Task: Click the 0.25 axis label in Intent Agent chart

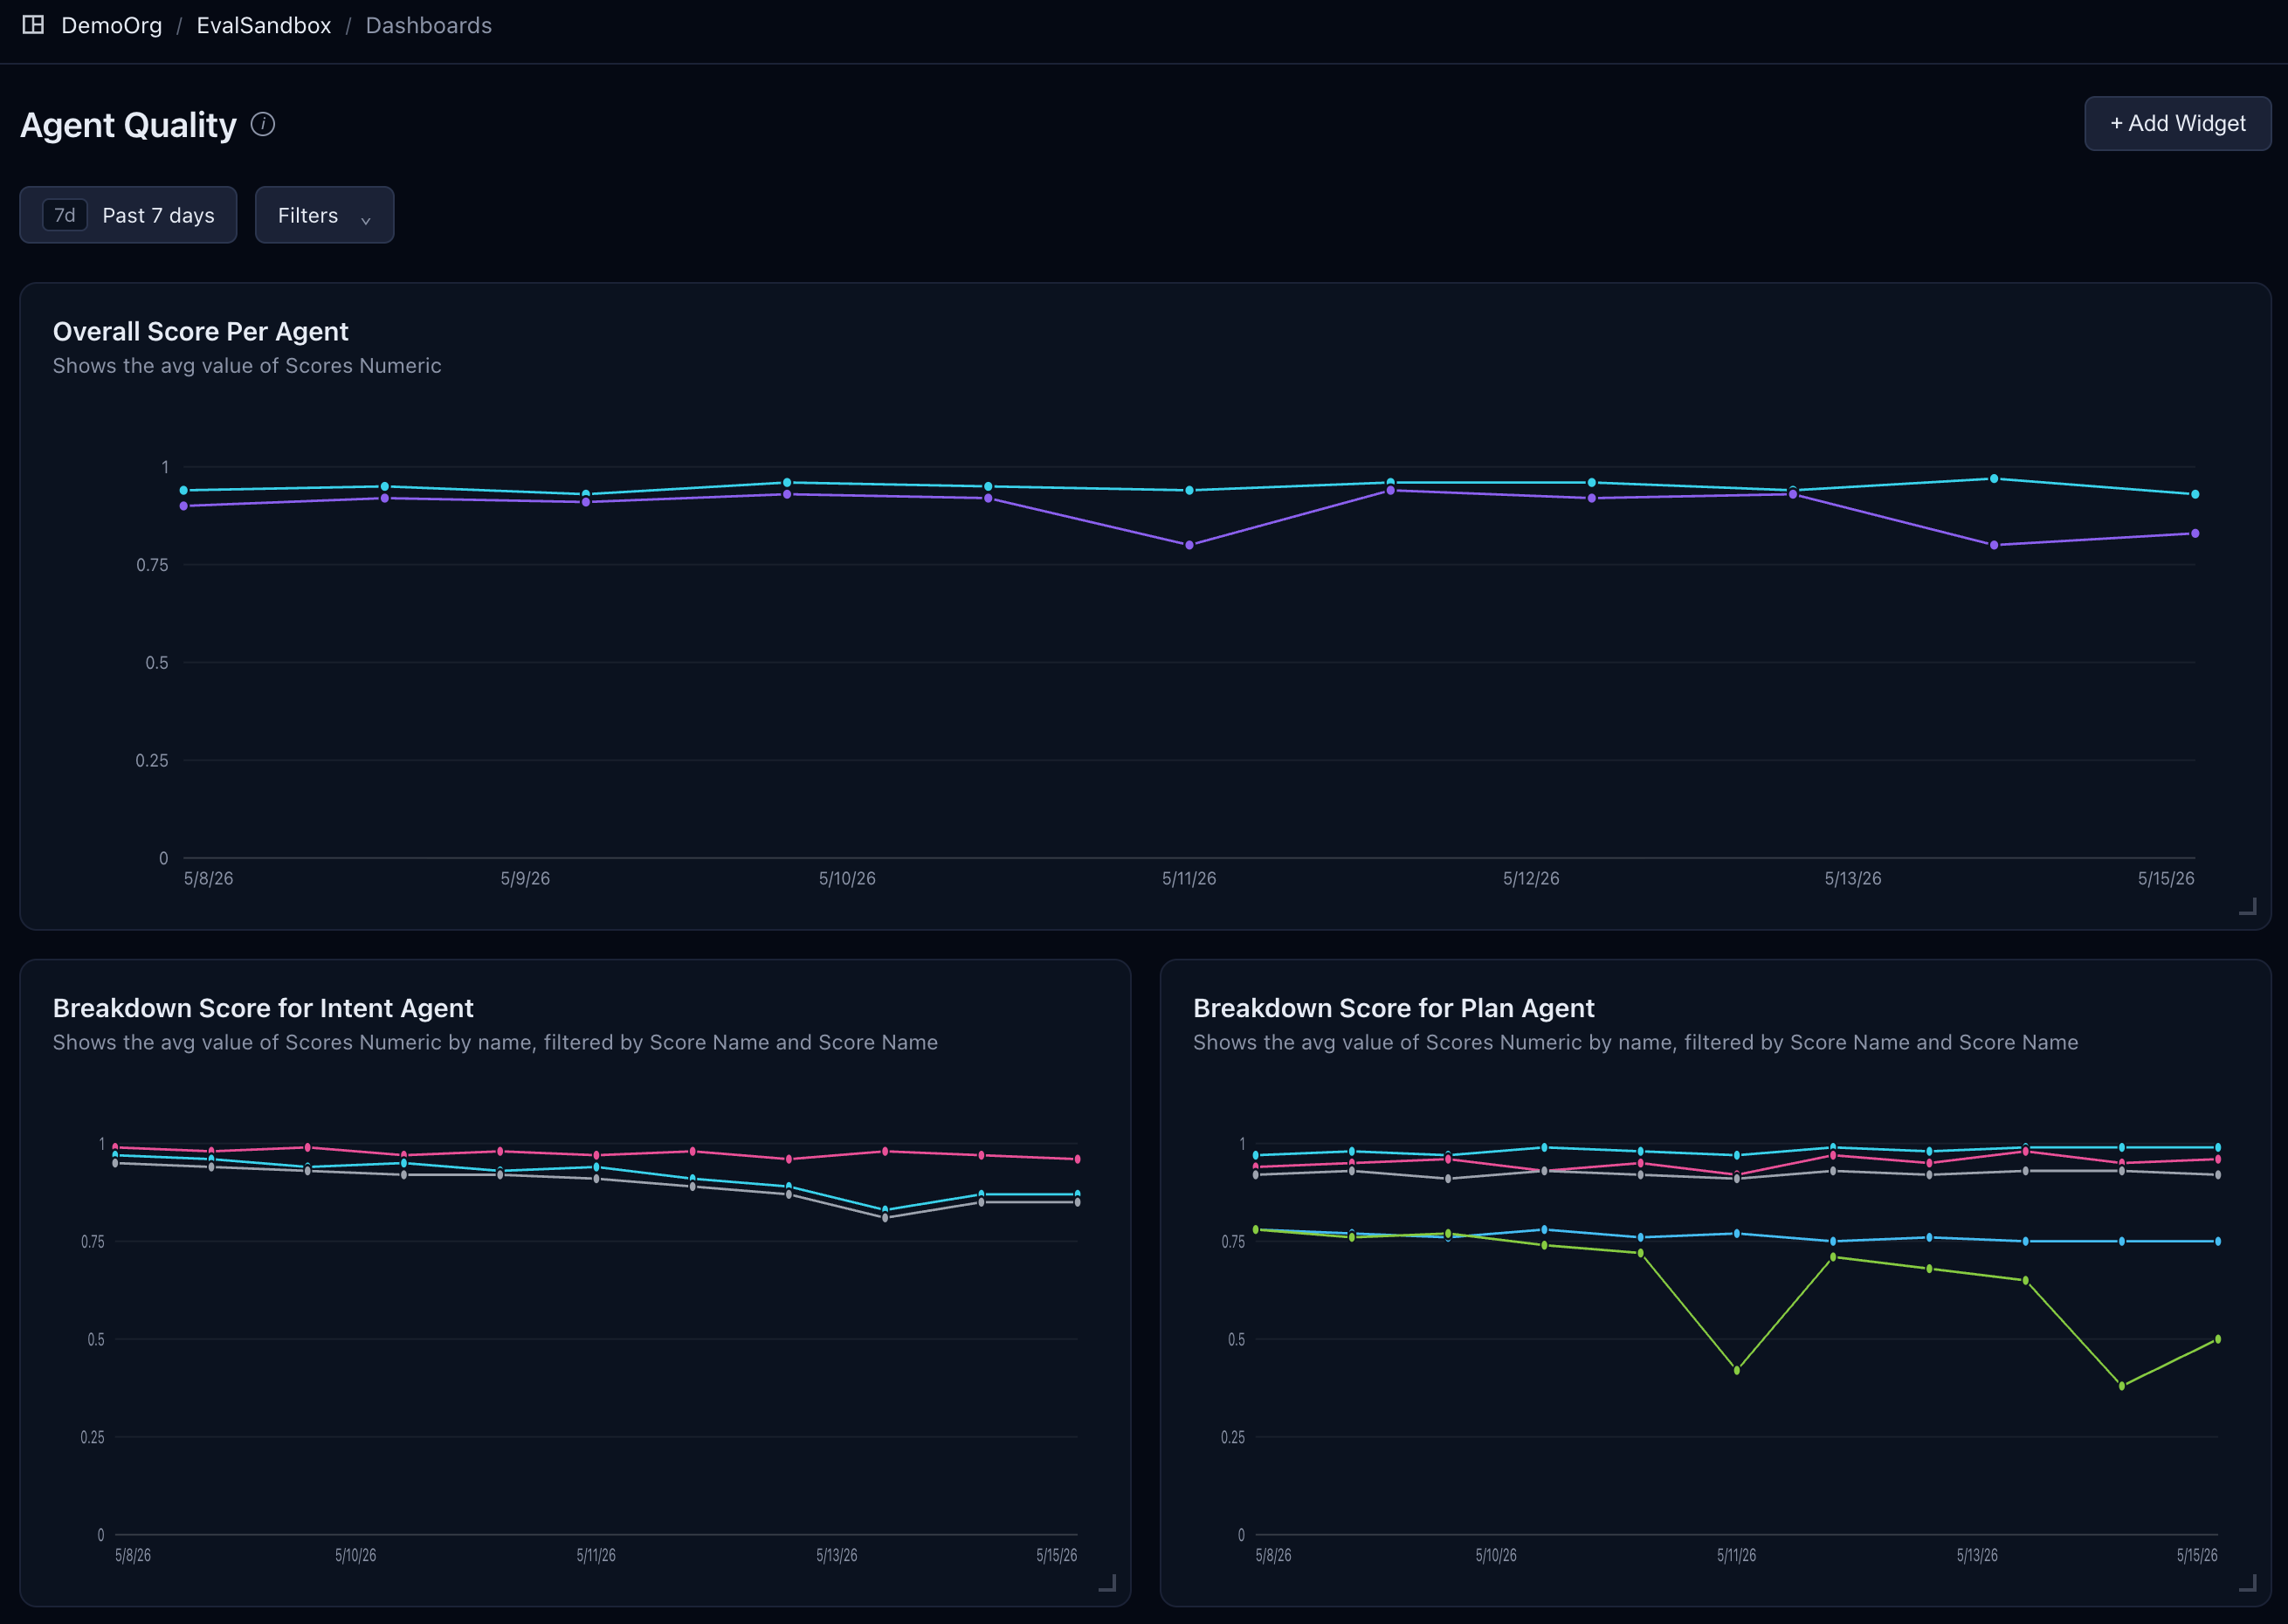Action: click(x=92, y=1437)
